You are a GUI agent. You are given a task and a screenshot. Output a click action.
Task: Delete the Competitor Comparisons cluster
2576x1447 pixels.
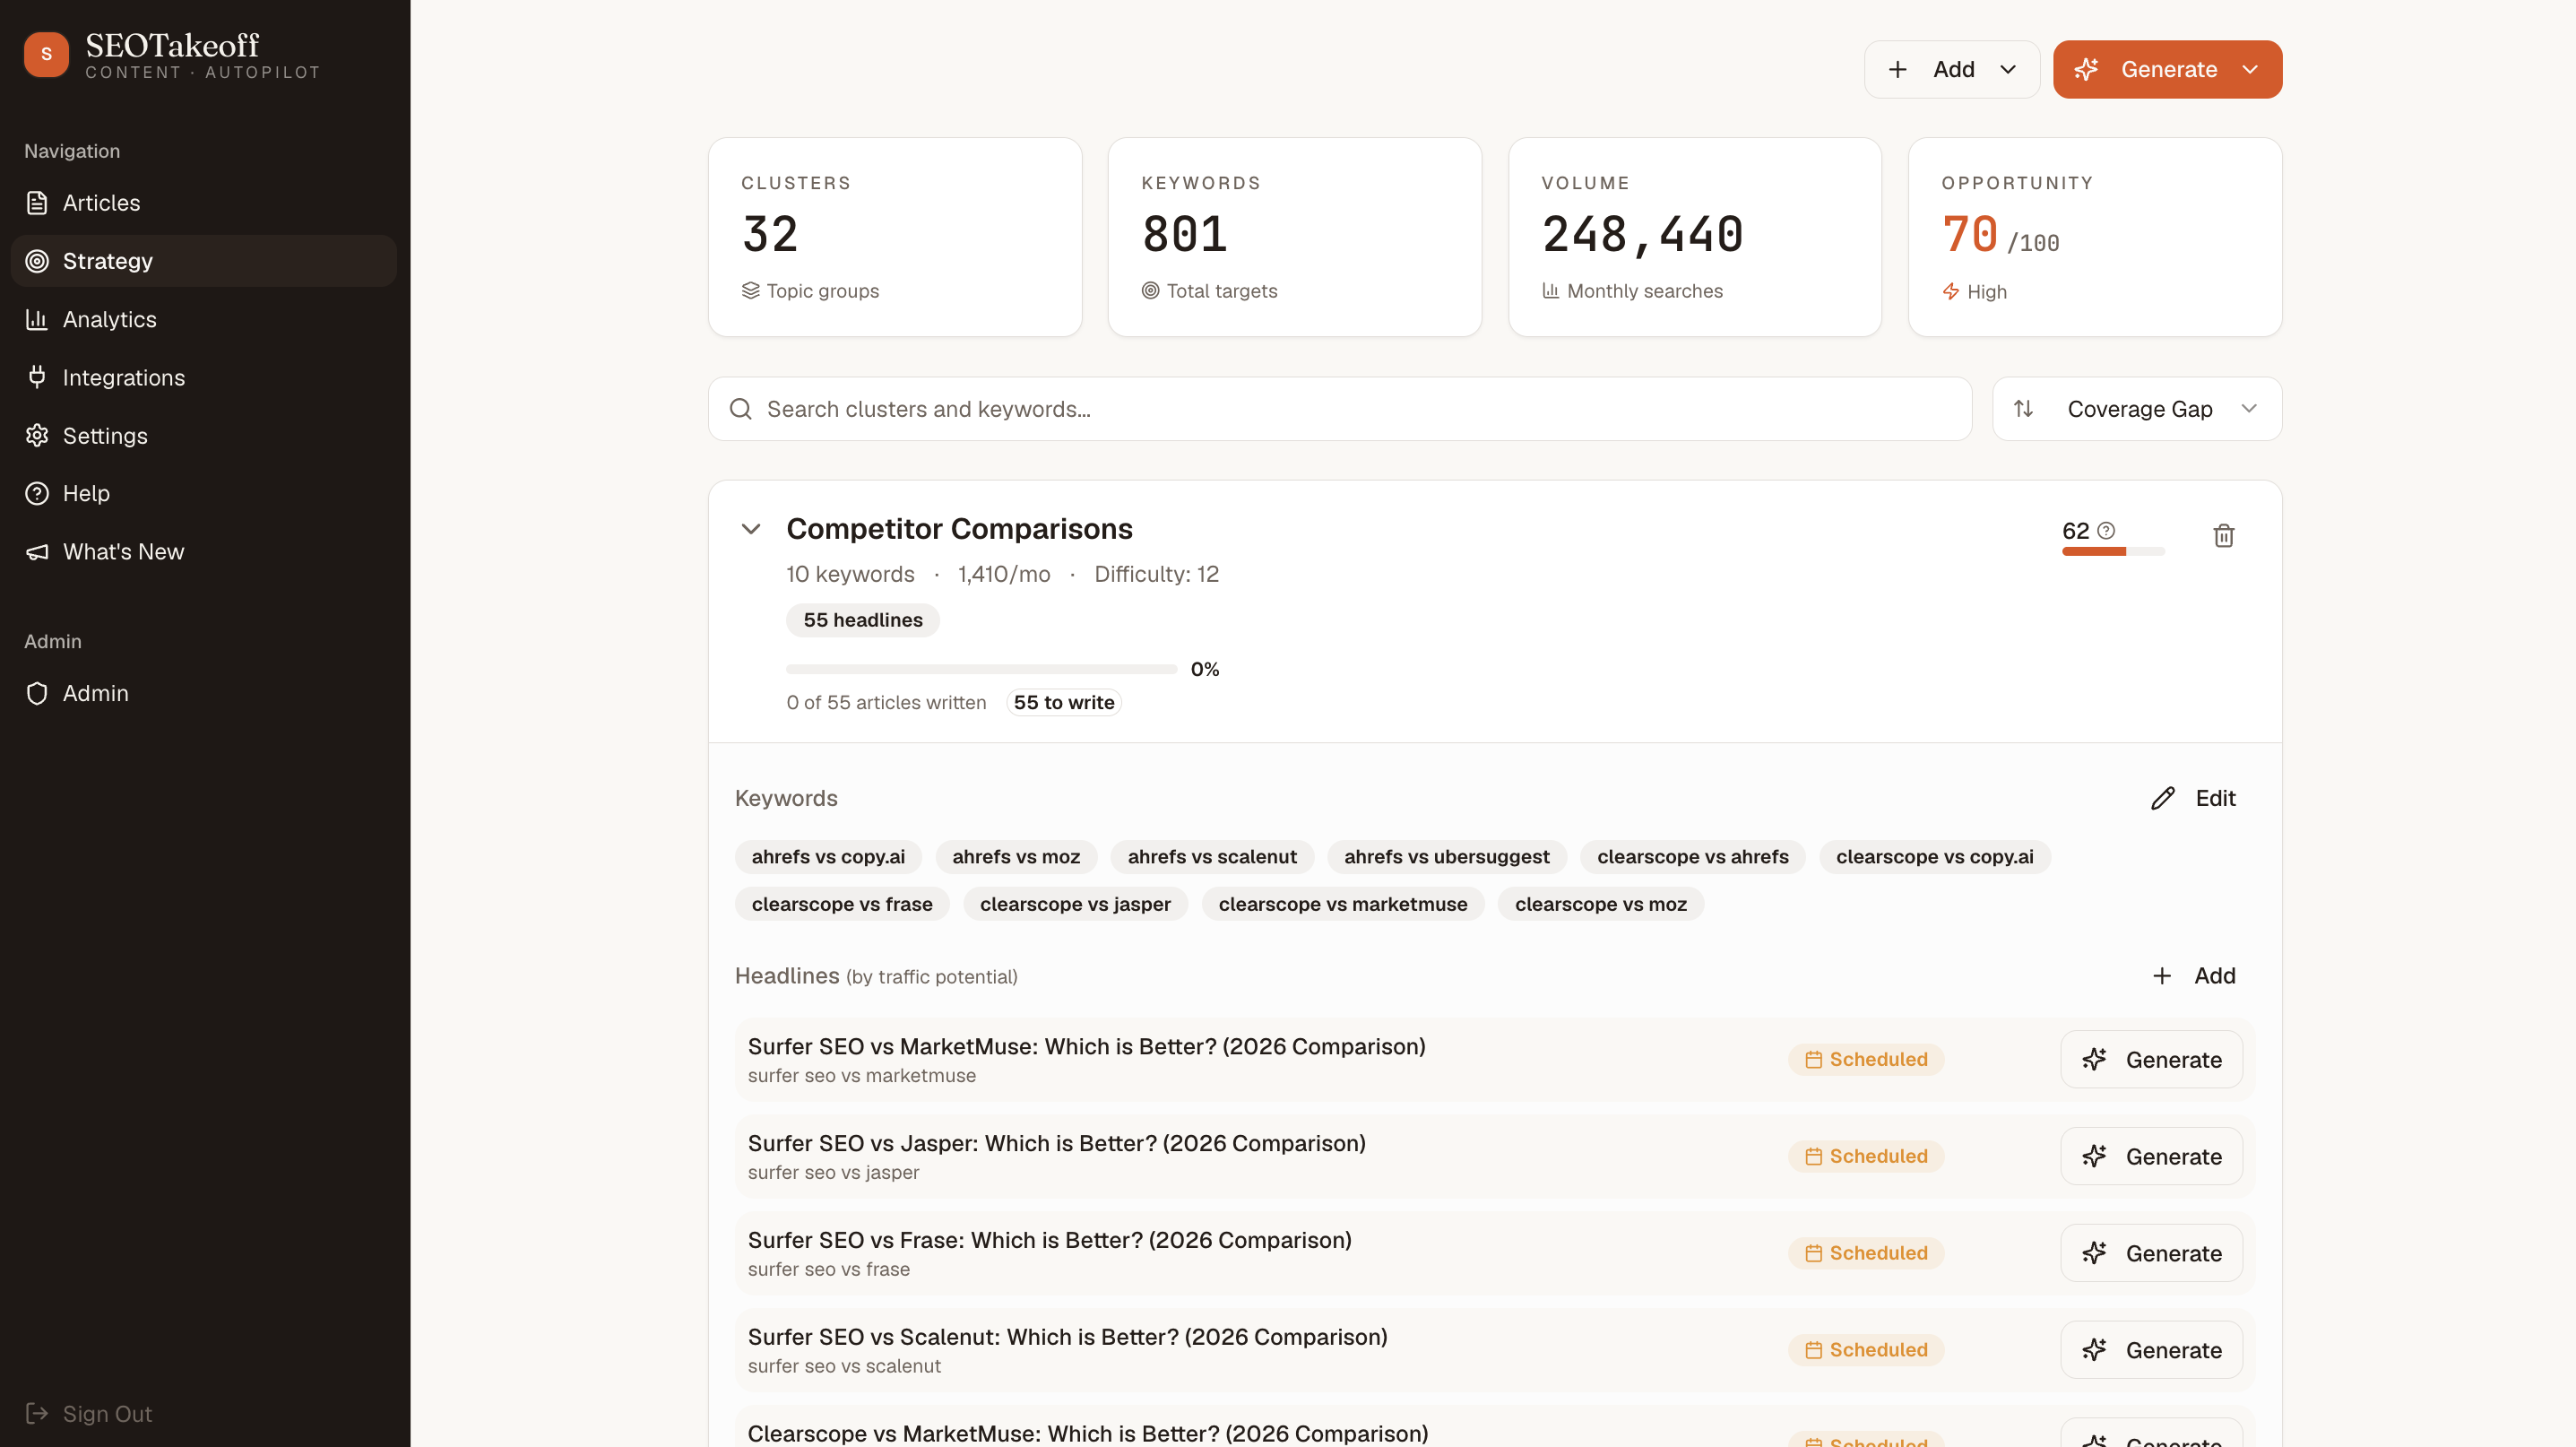click(x=2223, y=536)
